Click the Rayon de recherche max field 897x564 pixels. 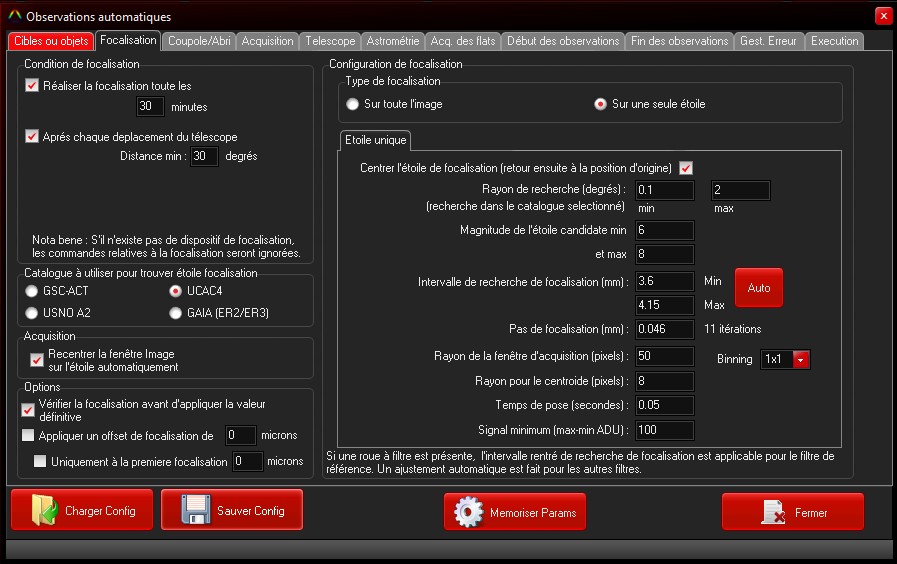tap(741, 190)
